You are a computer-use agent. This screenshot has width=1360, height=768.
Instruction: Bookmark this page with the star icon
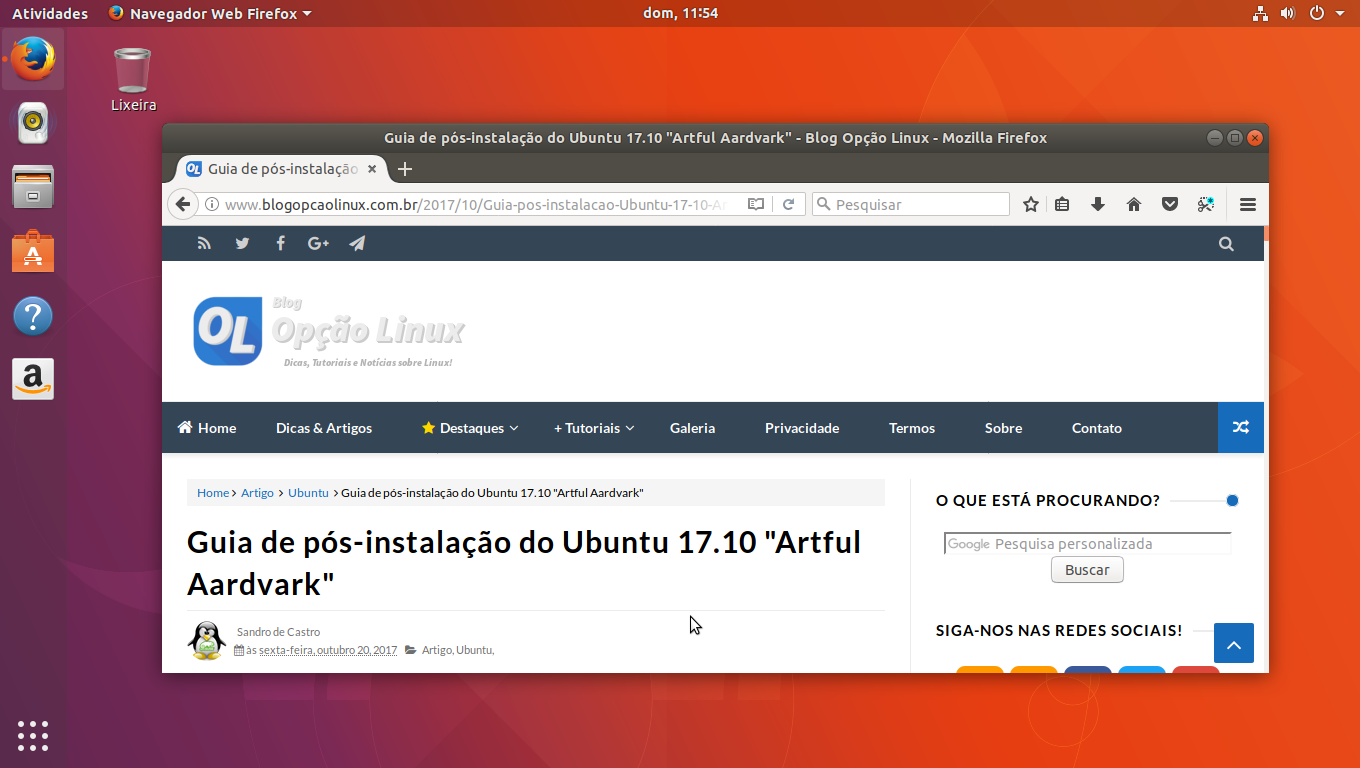coord(1031,204)
